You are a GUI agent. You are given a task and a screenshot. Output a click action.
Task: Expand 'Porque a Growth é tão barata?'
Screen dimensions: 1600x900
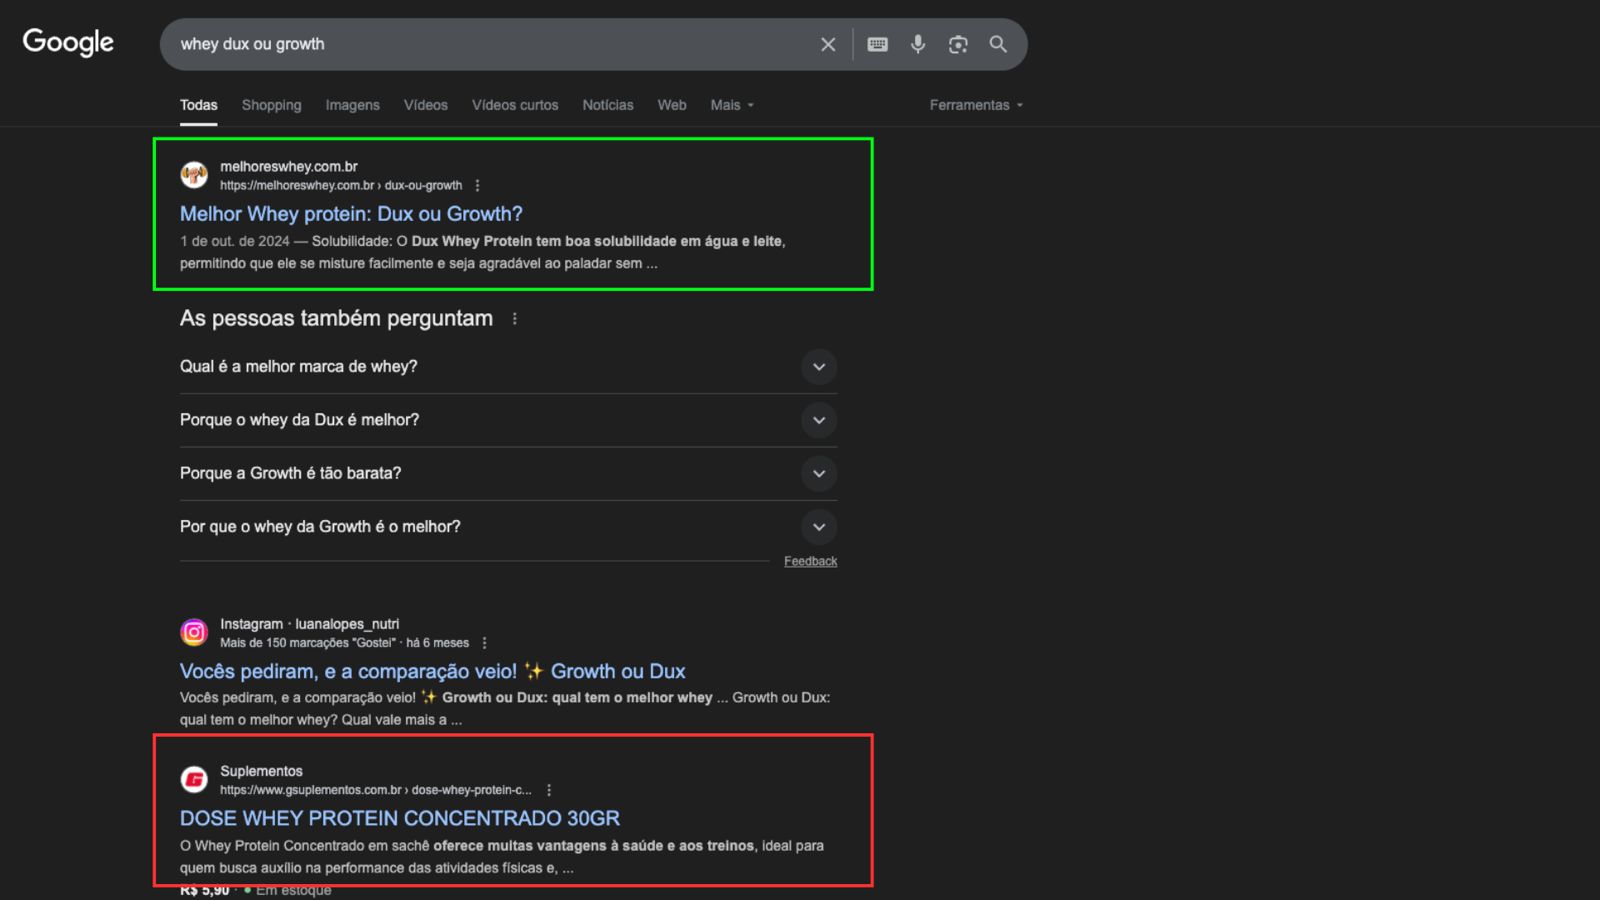click(819, 473)
